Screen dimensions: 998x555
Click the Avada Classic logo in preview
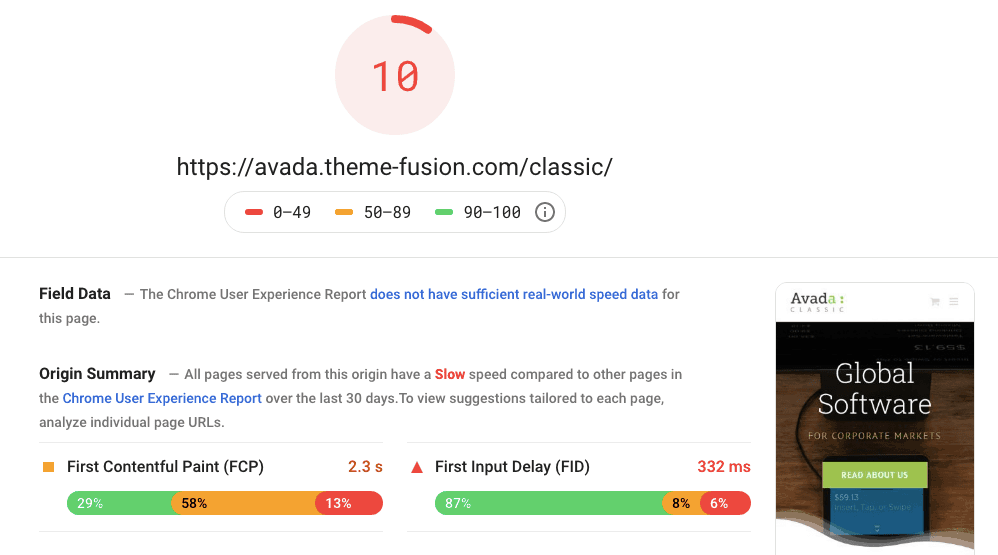pyautogui.click(x=817, y=302)
